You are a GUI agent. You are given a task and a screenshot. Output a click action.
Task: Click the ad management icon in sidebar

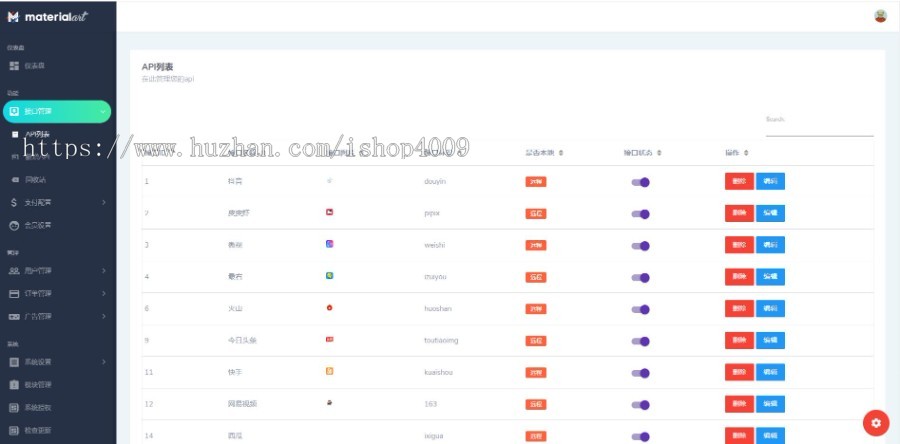[x=14, y=317]
